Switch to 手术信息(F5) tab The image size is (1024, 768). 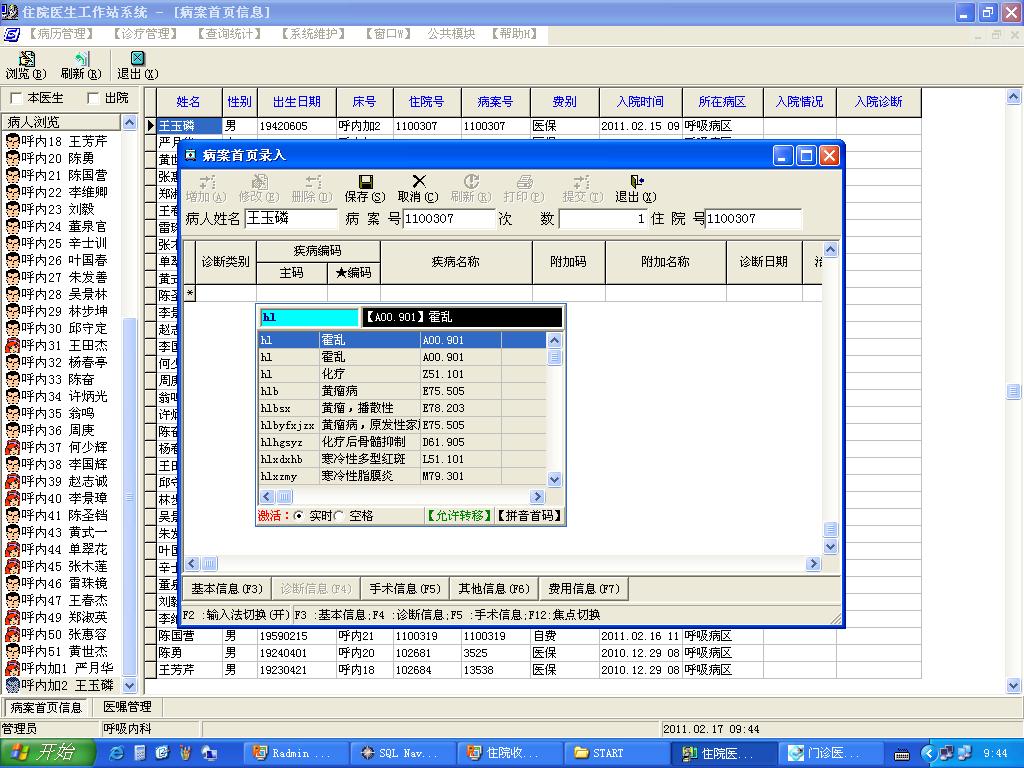pyautogui.click(x=405, y=588)
